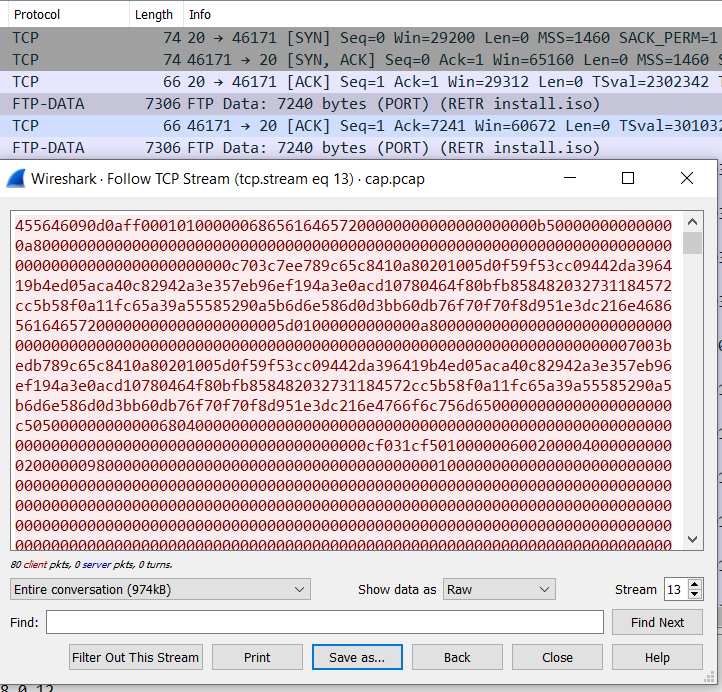
Task: Increment the Stream number spinner up arrow
Action: coord(695,584)
